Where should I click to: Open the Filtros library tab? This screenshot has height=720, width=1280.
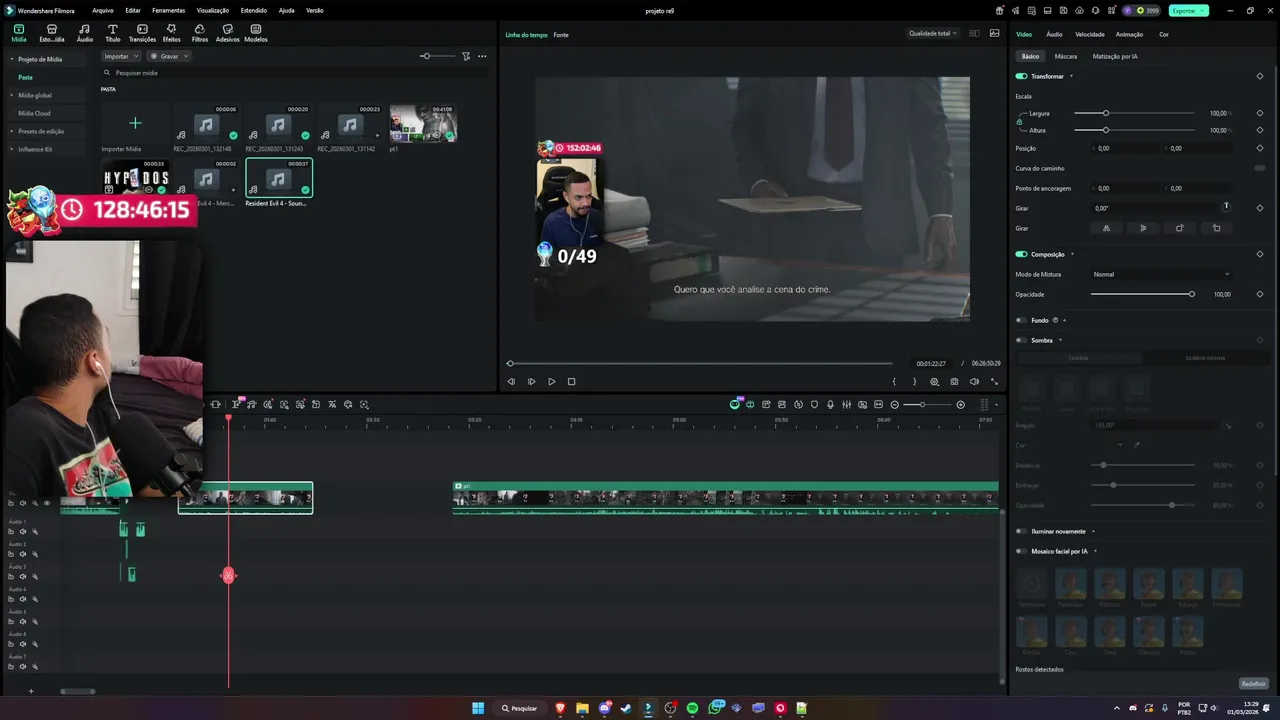pos(200,33)
